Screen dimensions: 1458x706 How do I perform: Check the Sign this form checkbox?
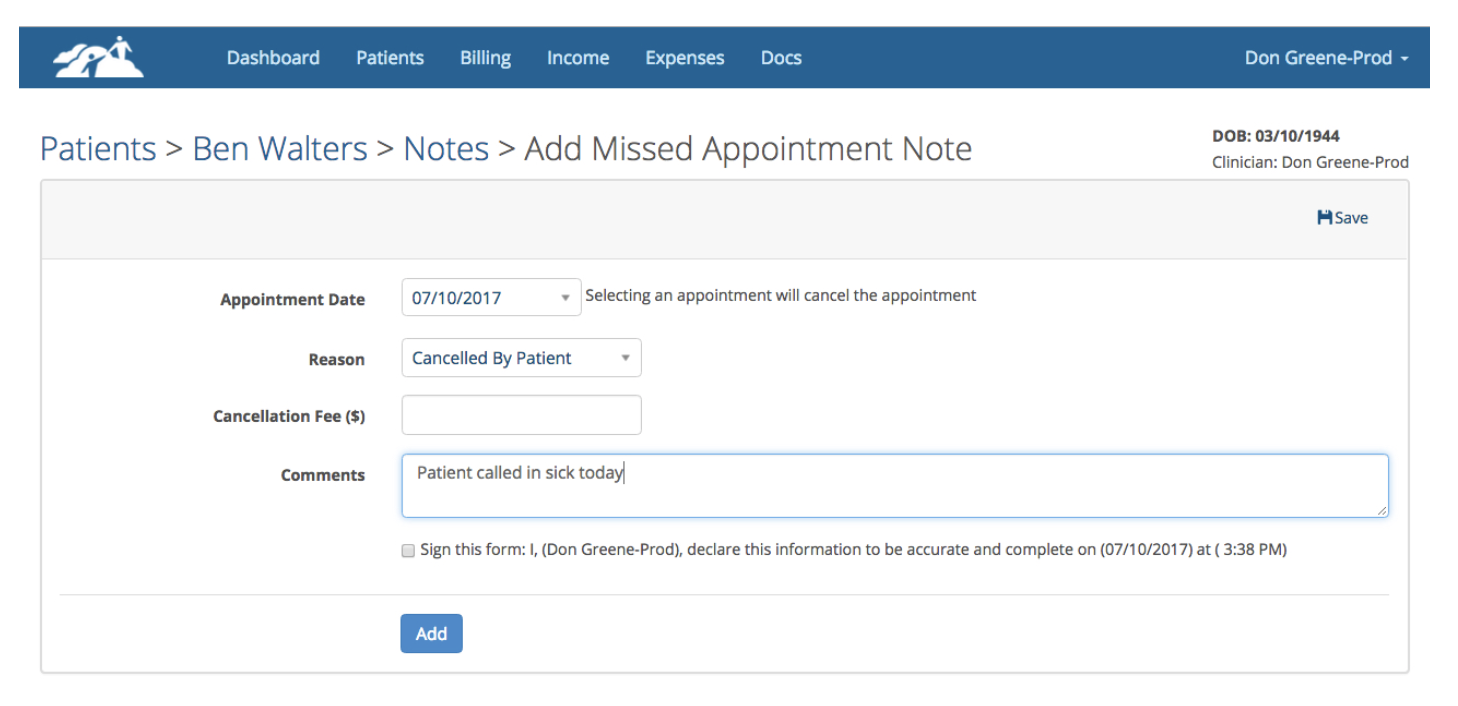pyautogui.click(x=408, y=550)
